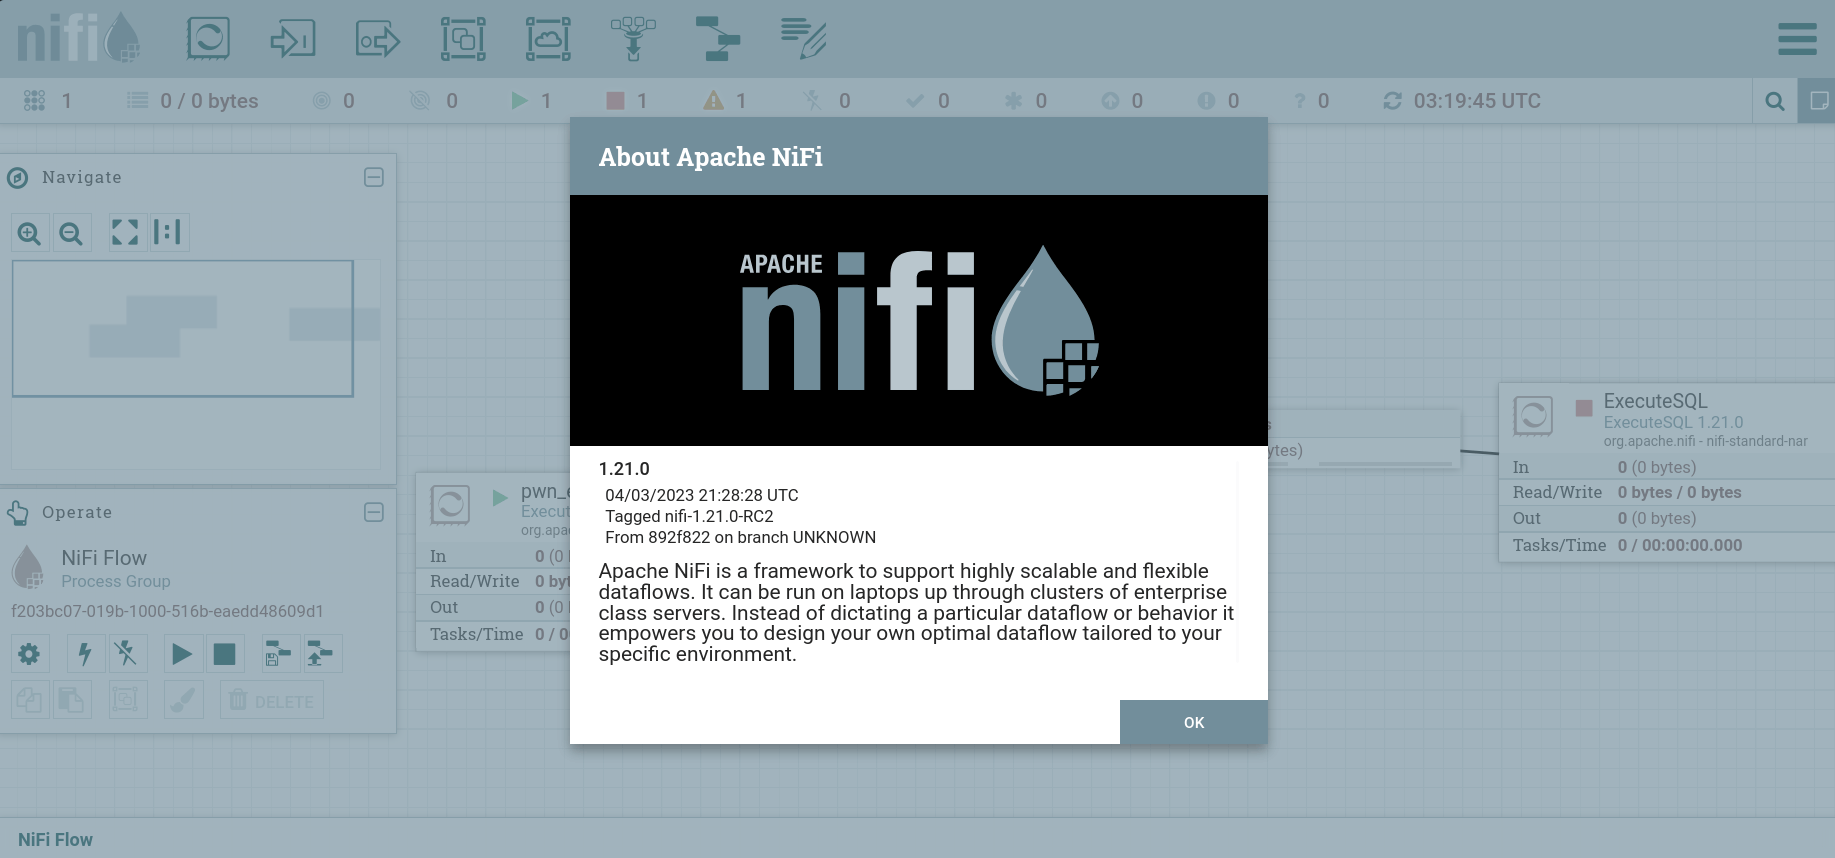Select the Funnel toolbar icon
This screenshot has height=858, width=1835.
tap(633, 39)
